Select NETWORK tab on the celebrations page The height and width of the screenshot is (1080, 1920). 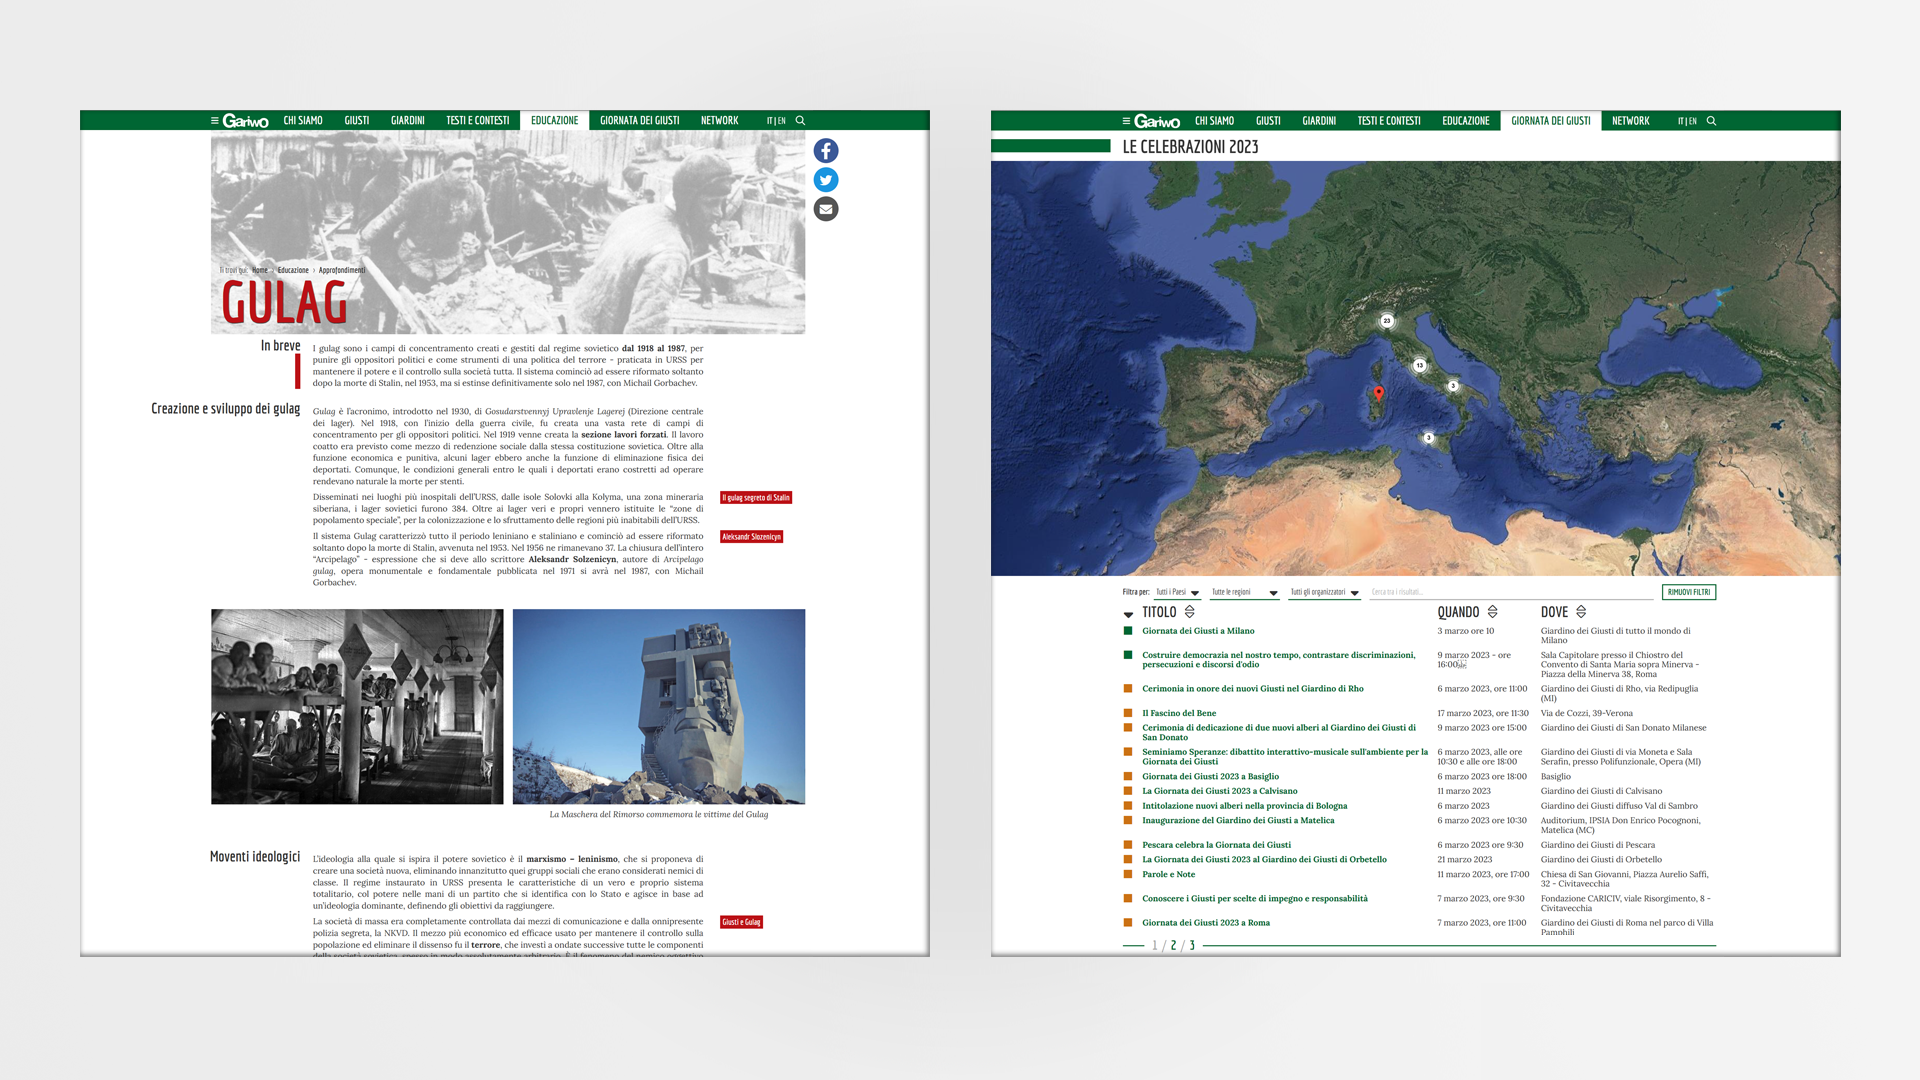(x=1630, y=121)
